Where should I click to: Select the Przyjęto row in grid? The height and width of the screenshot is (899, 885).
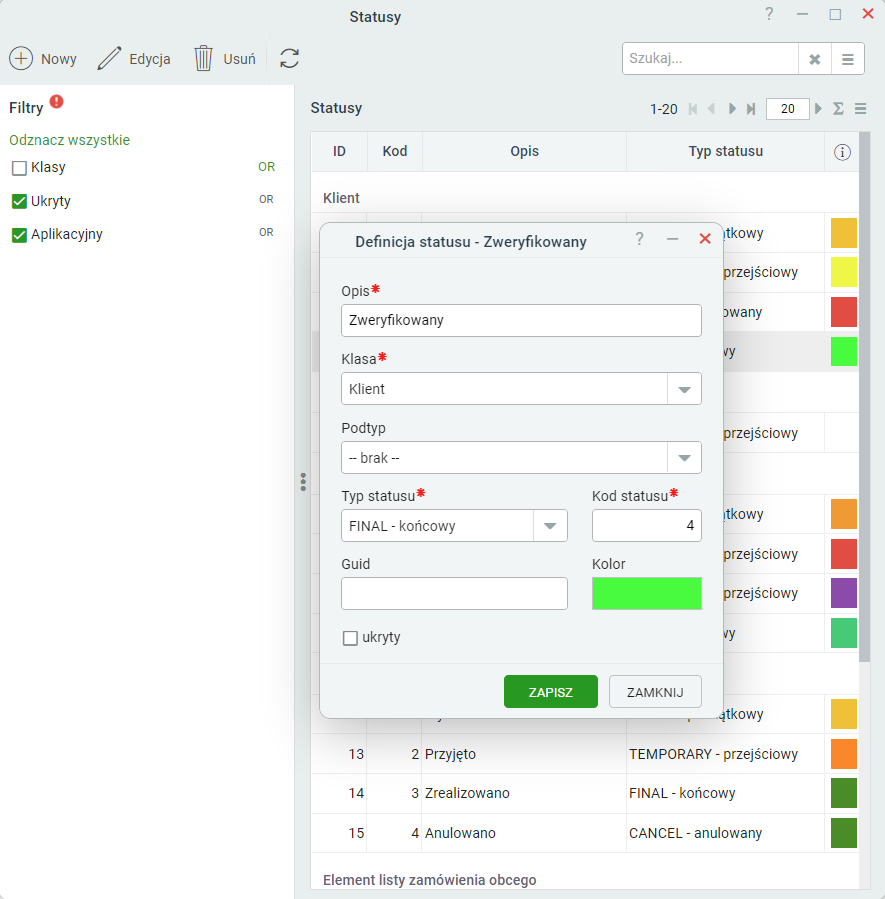(x=585, y=754)
